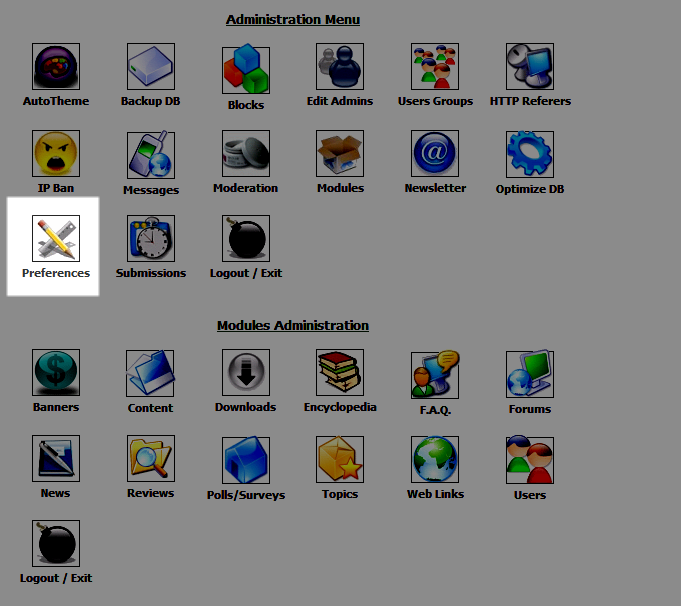Click the IP Ban text link

(56, 188)
